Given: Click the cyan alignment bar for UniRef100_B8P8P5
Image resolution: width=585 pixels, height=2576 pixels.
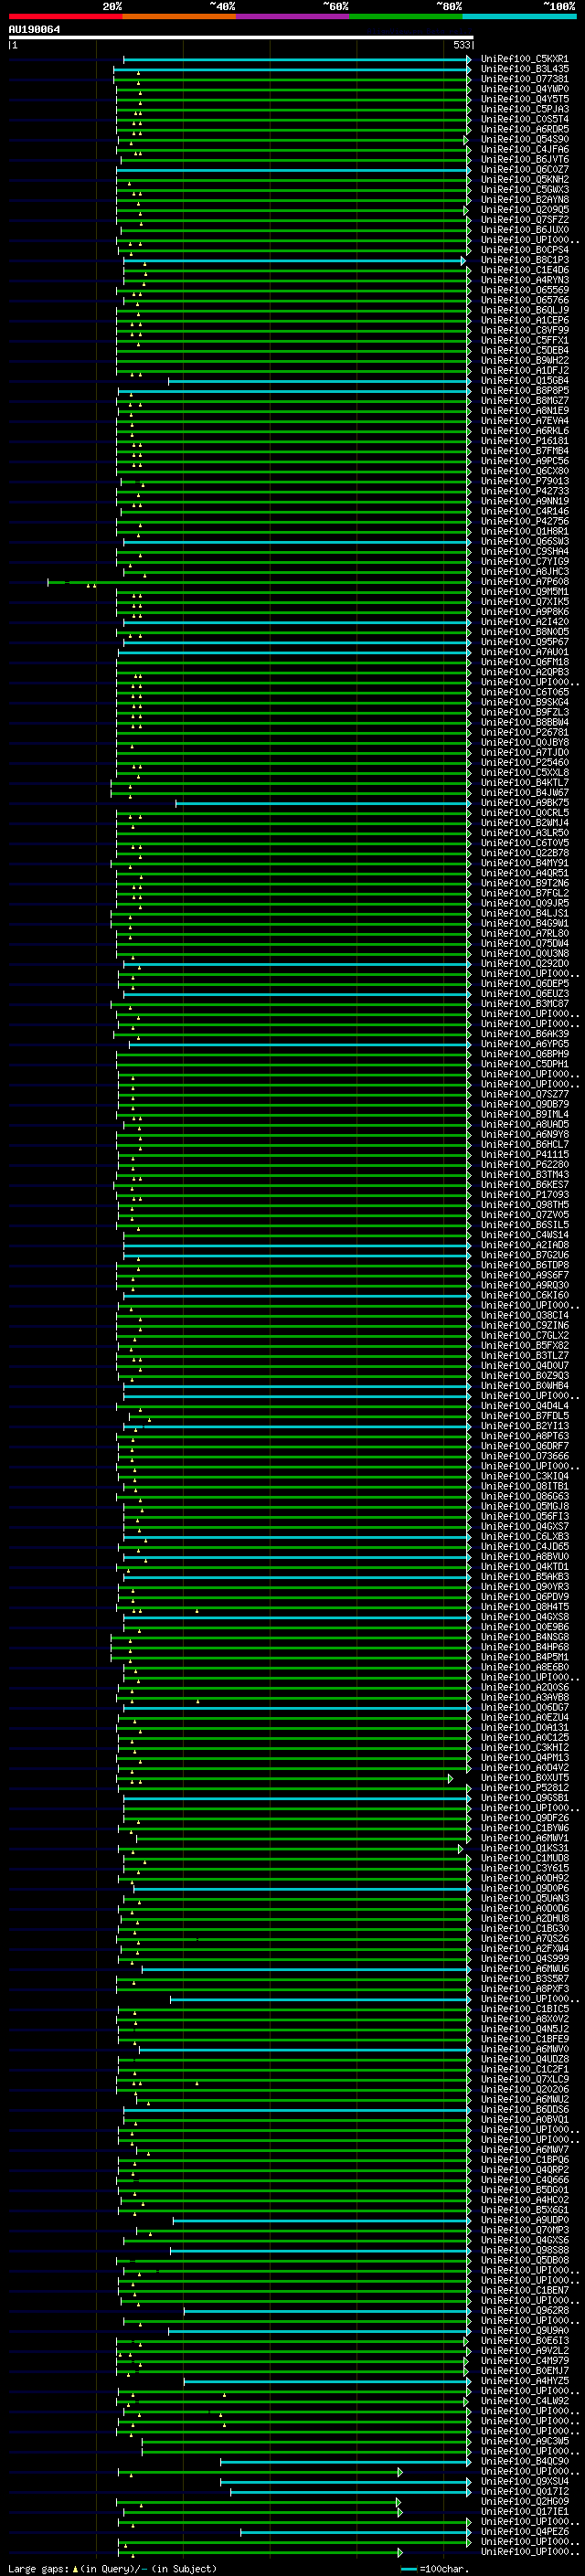Looking at the screenshot, I should coord(296,391).
